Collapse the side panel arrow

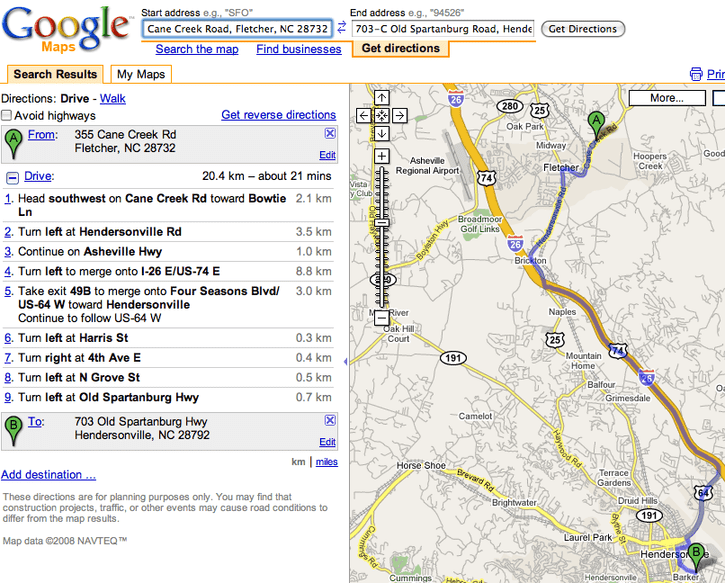point(345,362)
